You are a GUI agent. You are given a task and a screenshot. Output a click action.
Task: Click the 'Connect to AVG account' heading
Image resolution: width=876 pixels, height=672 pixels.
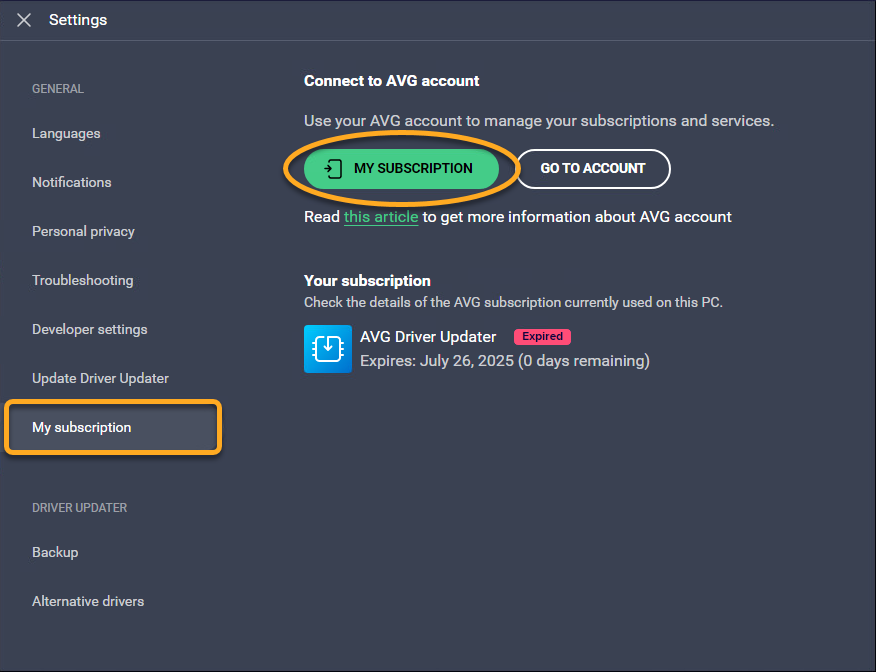391,81
